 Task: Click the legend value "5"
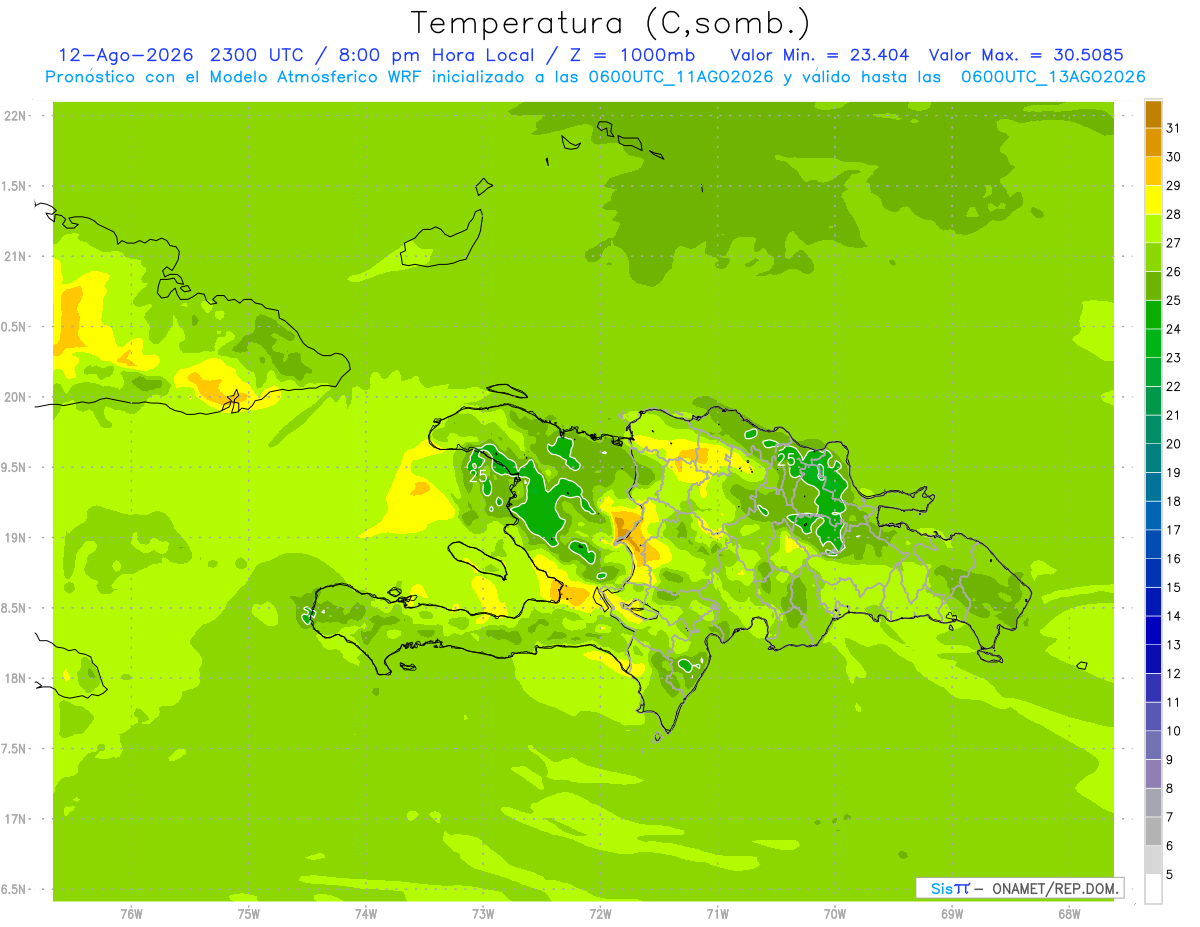pyautogui.click(x=1170, y=875)
